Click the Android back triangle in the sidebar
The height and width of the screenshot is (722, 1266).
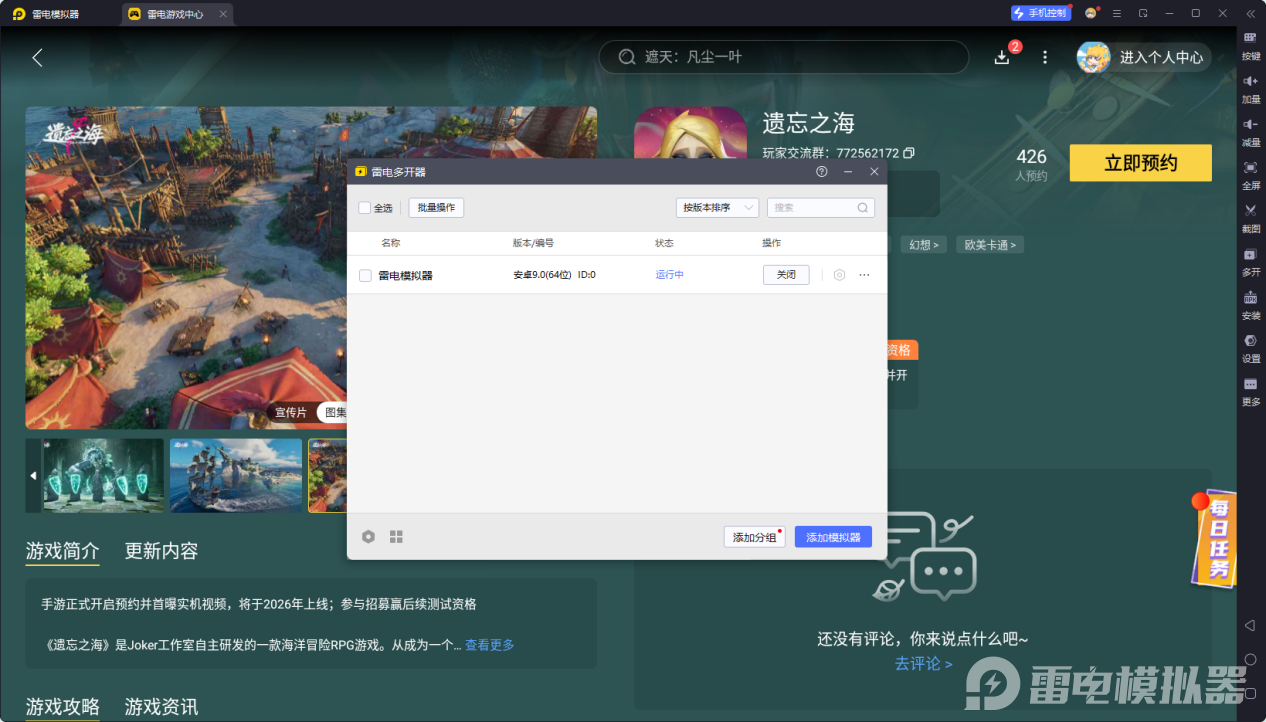(x=1250, y=625)
